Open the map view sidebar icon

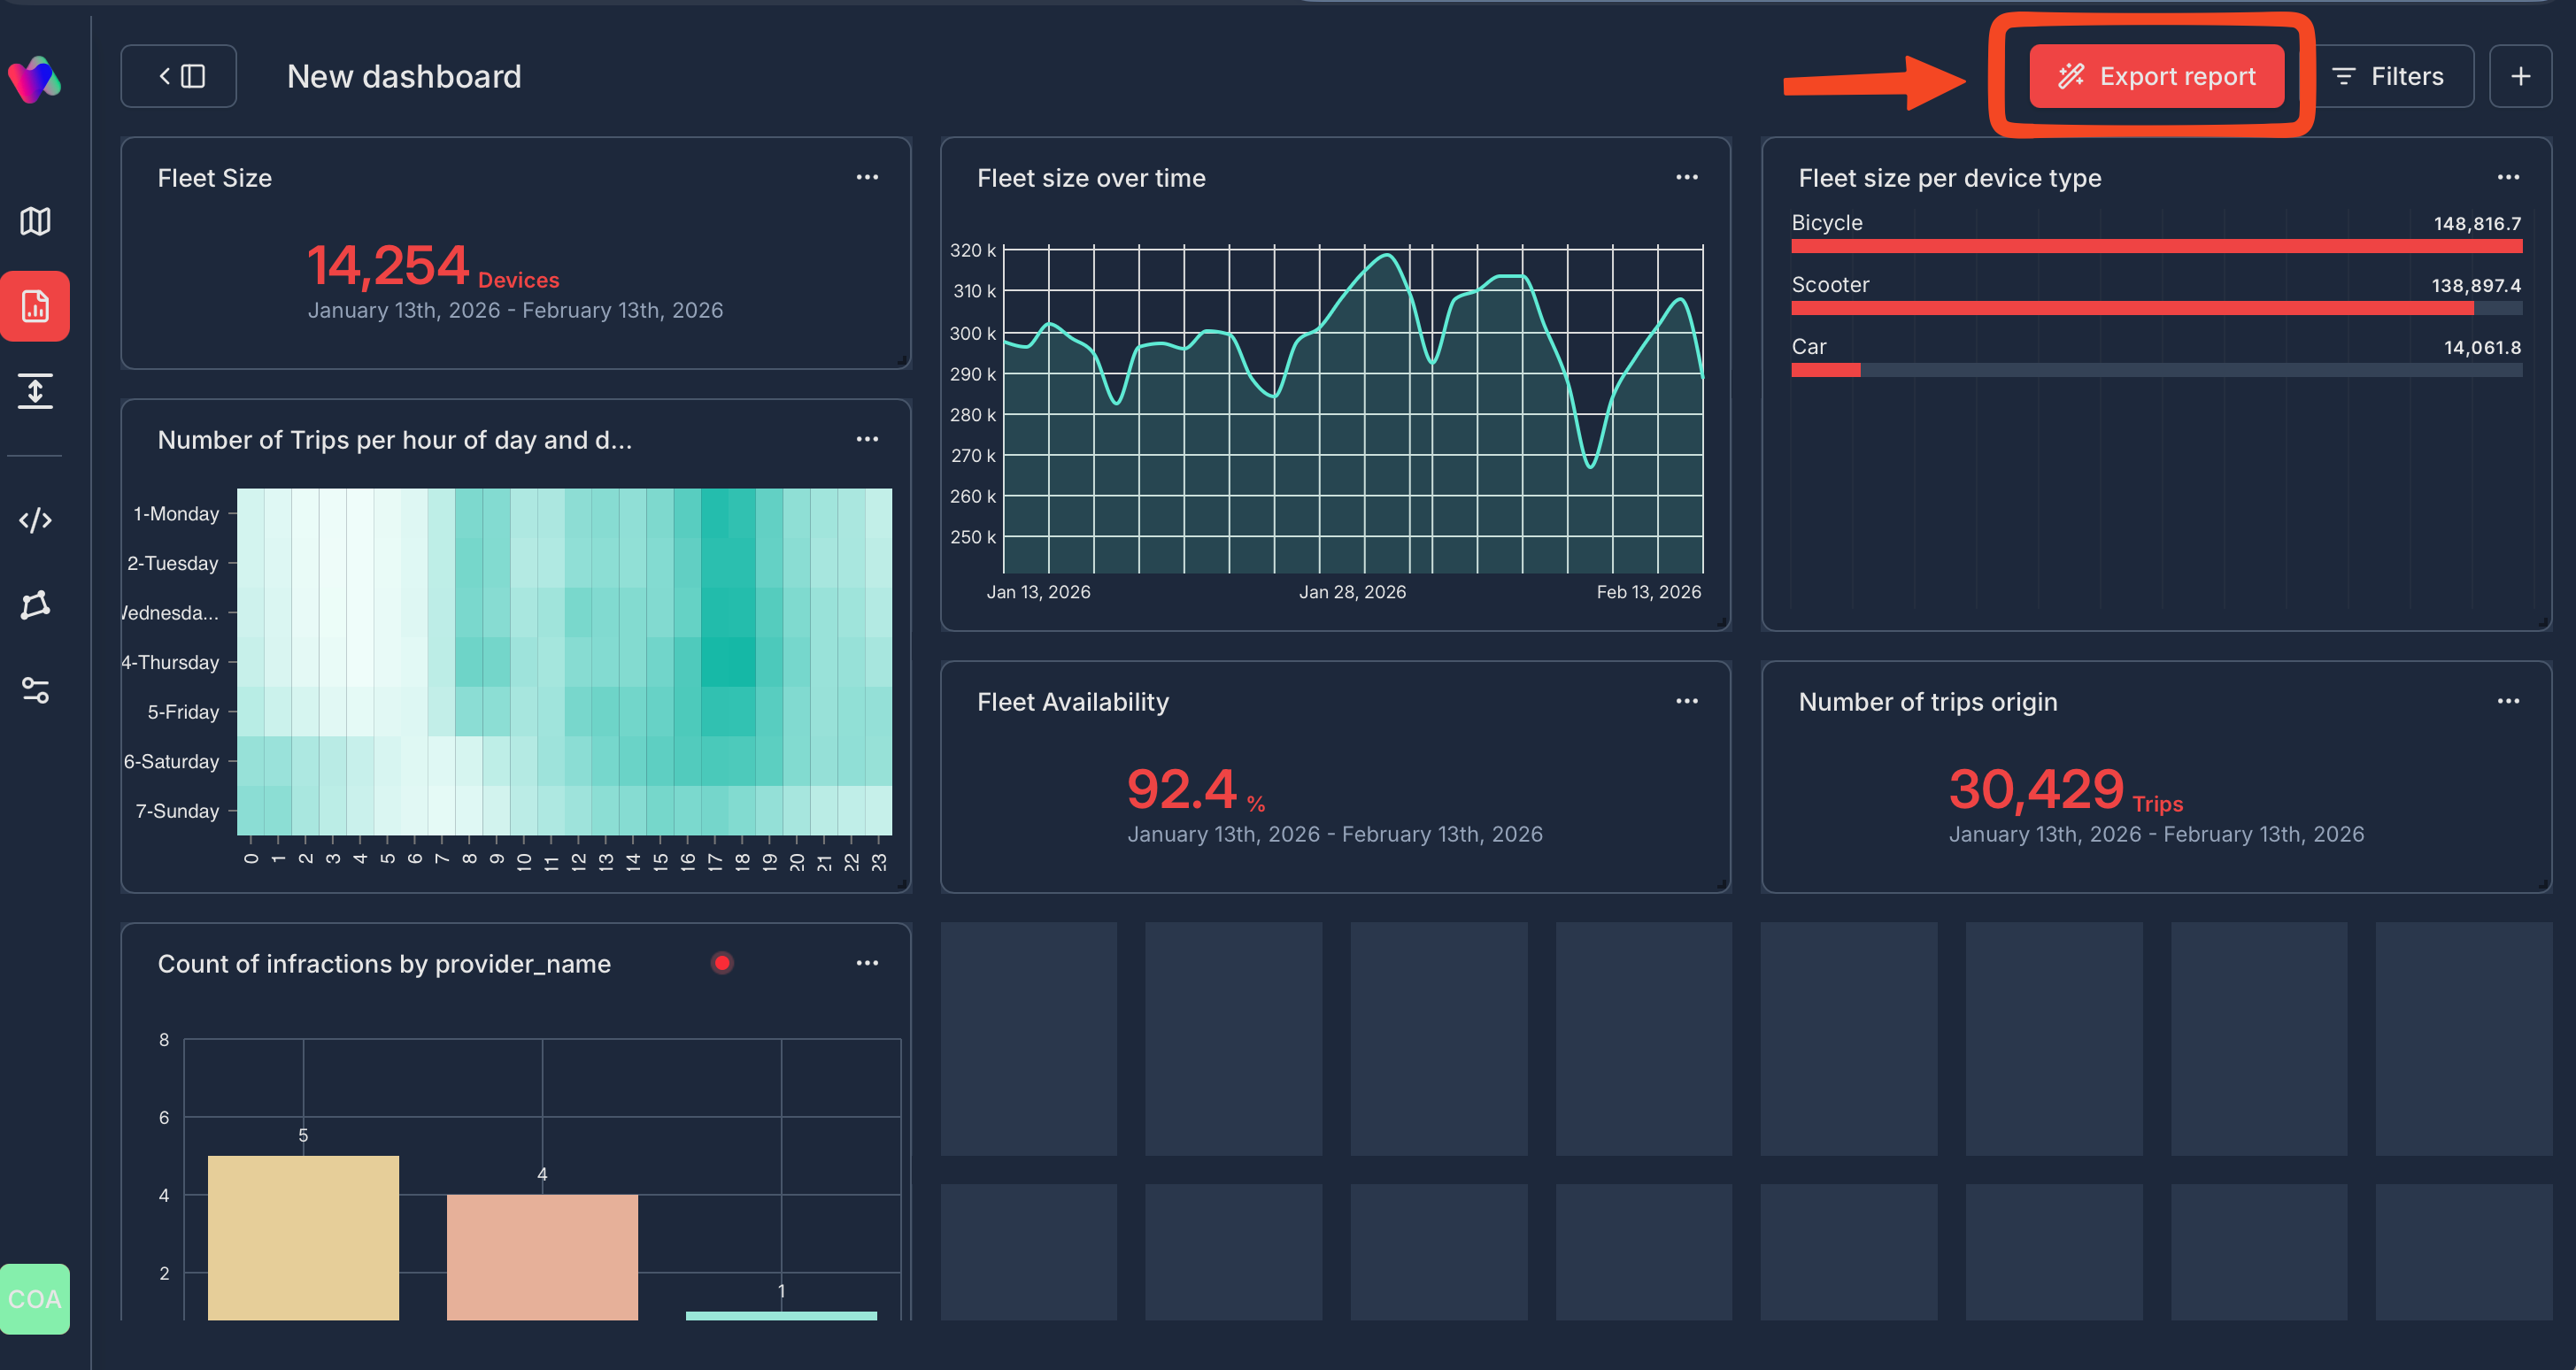pos(35,221)
